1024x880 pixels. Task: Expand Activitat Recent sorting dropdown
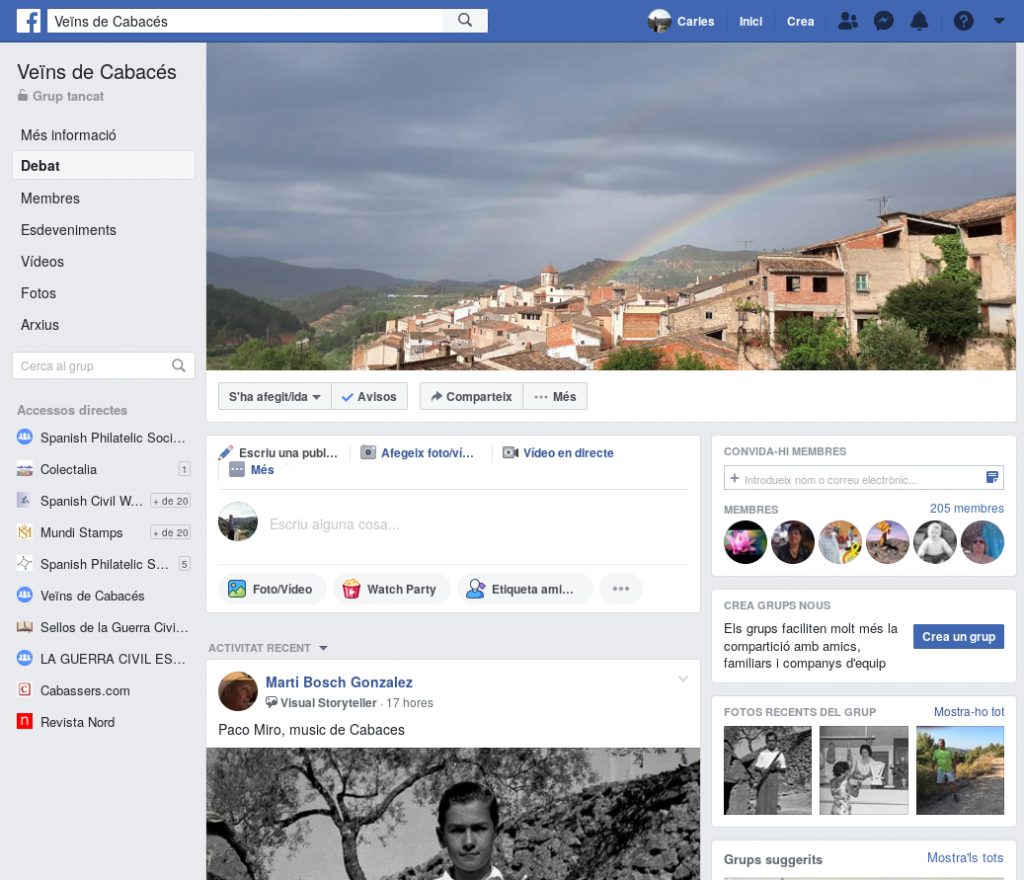[x=323, y=649]
